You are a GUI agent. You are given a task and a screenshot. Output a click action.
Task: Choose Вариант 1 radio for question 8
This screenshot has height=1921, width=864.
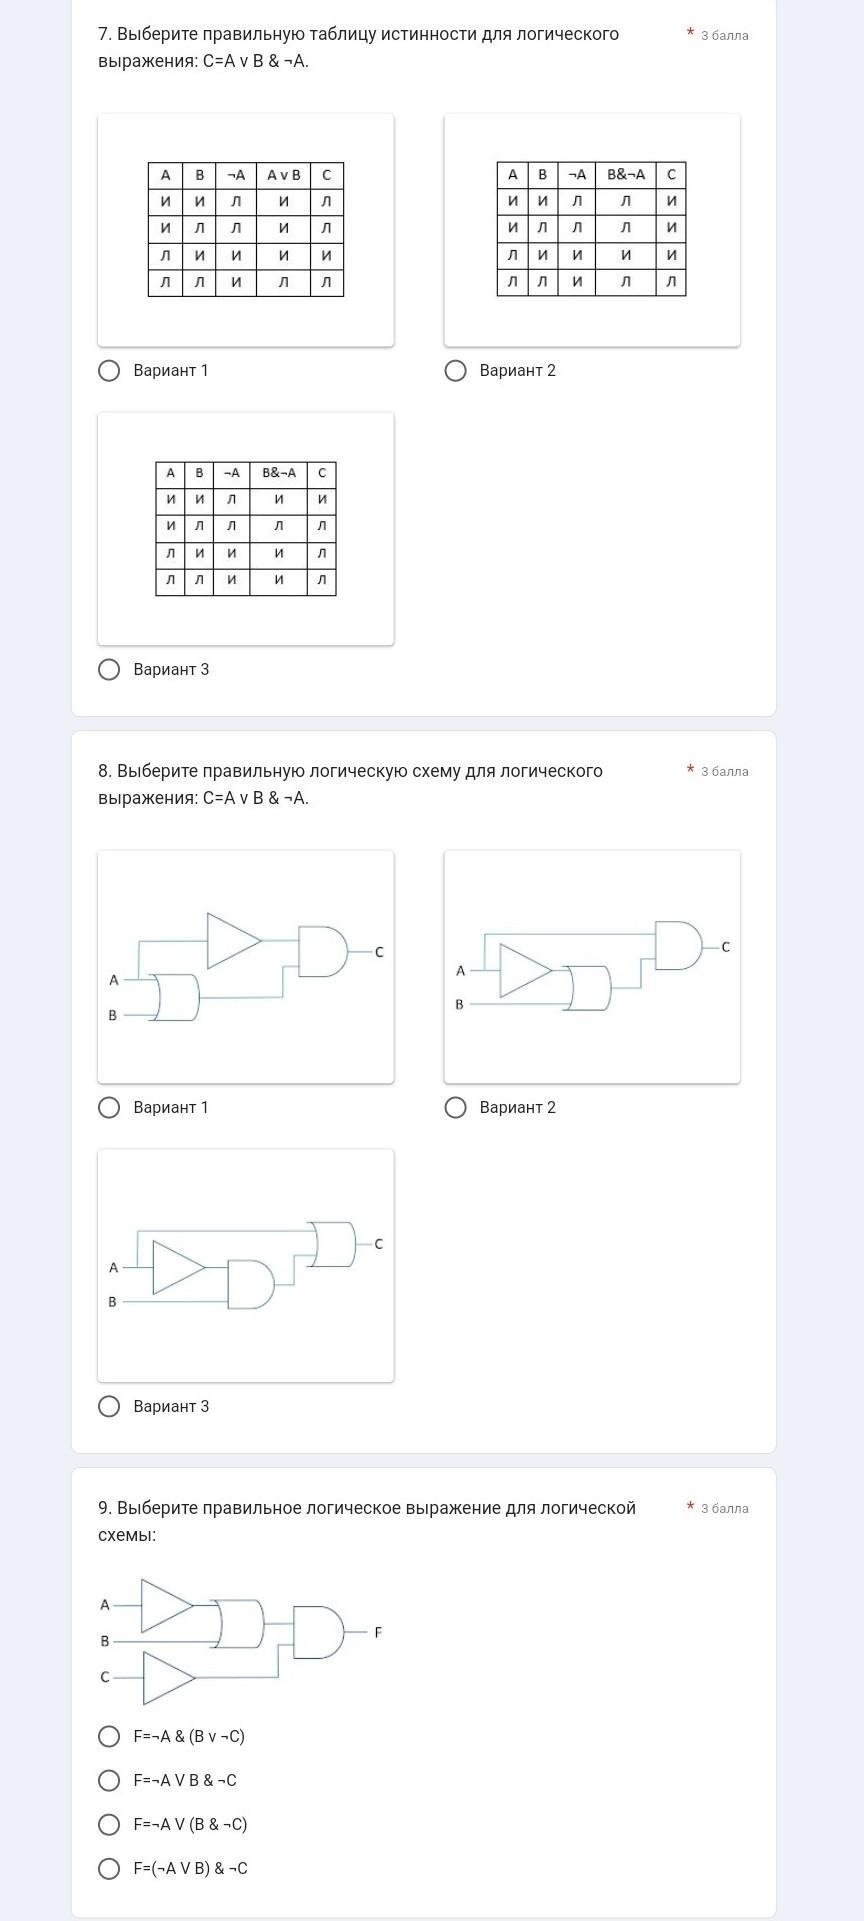(x=109, y=1108)
